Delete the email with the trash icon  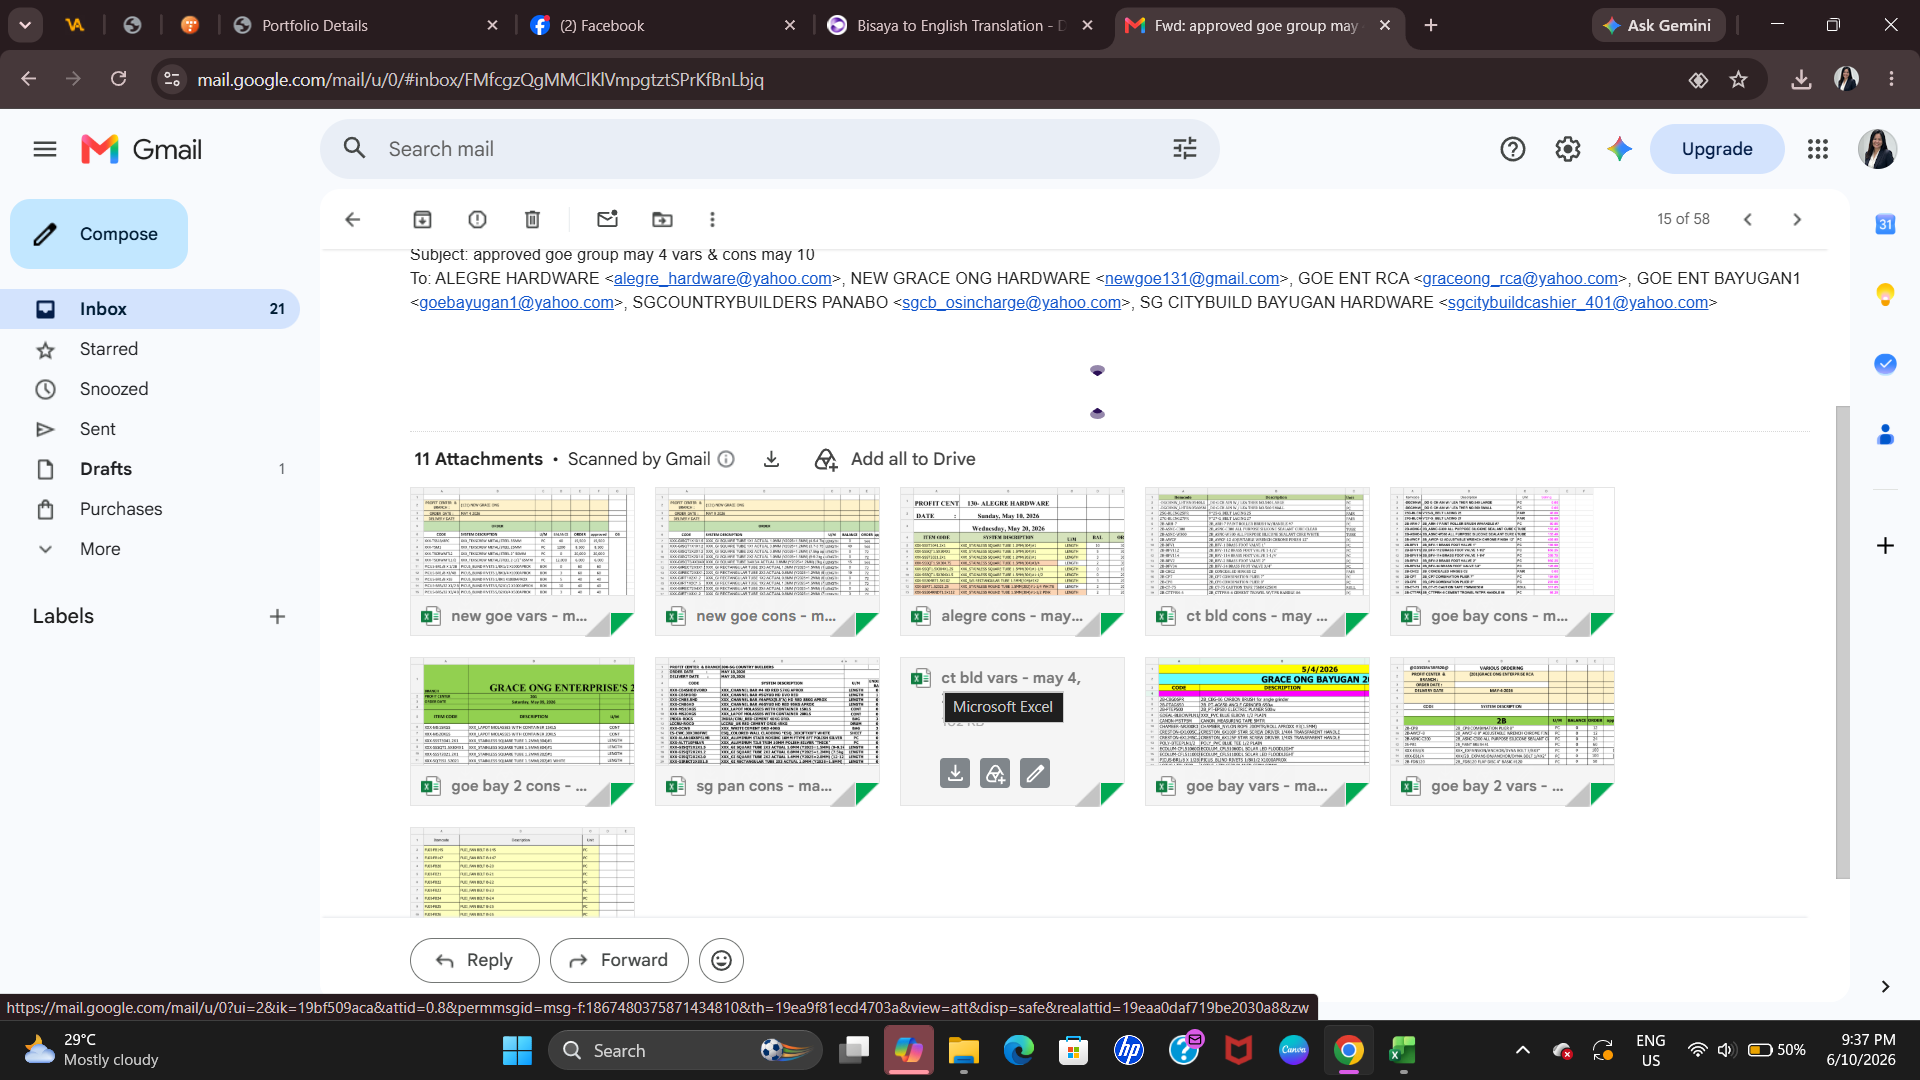tap(532, 219)
